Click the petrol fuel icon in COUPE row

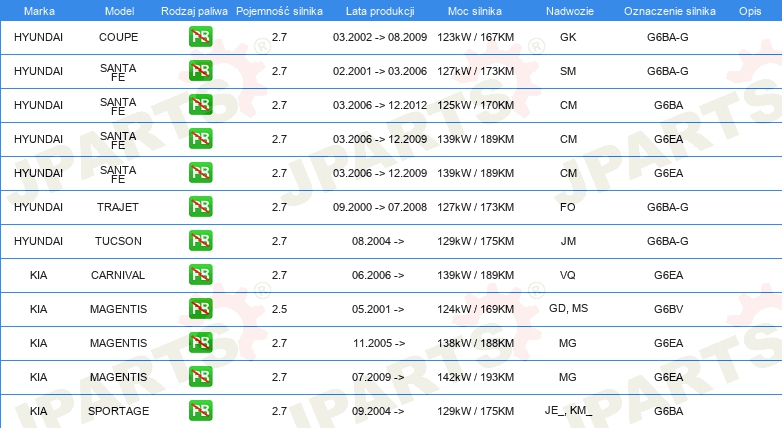click(x=200, y=37)
